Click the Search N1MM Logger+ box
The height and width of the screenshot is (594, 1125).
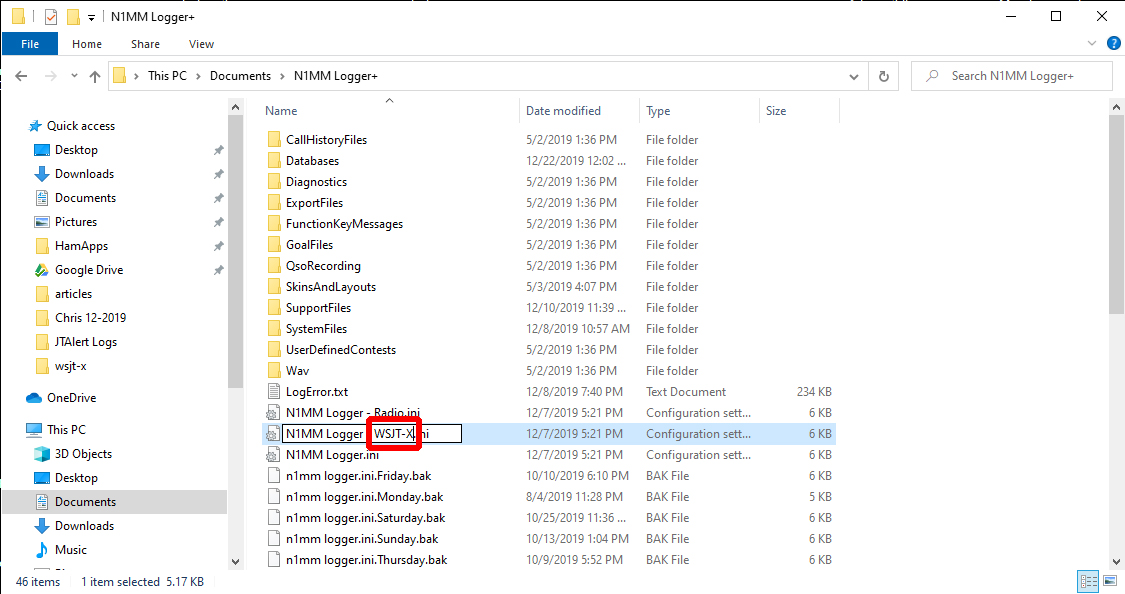(x=1012, y=76)
